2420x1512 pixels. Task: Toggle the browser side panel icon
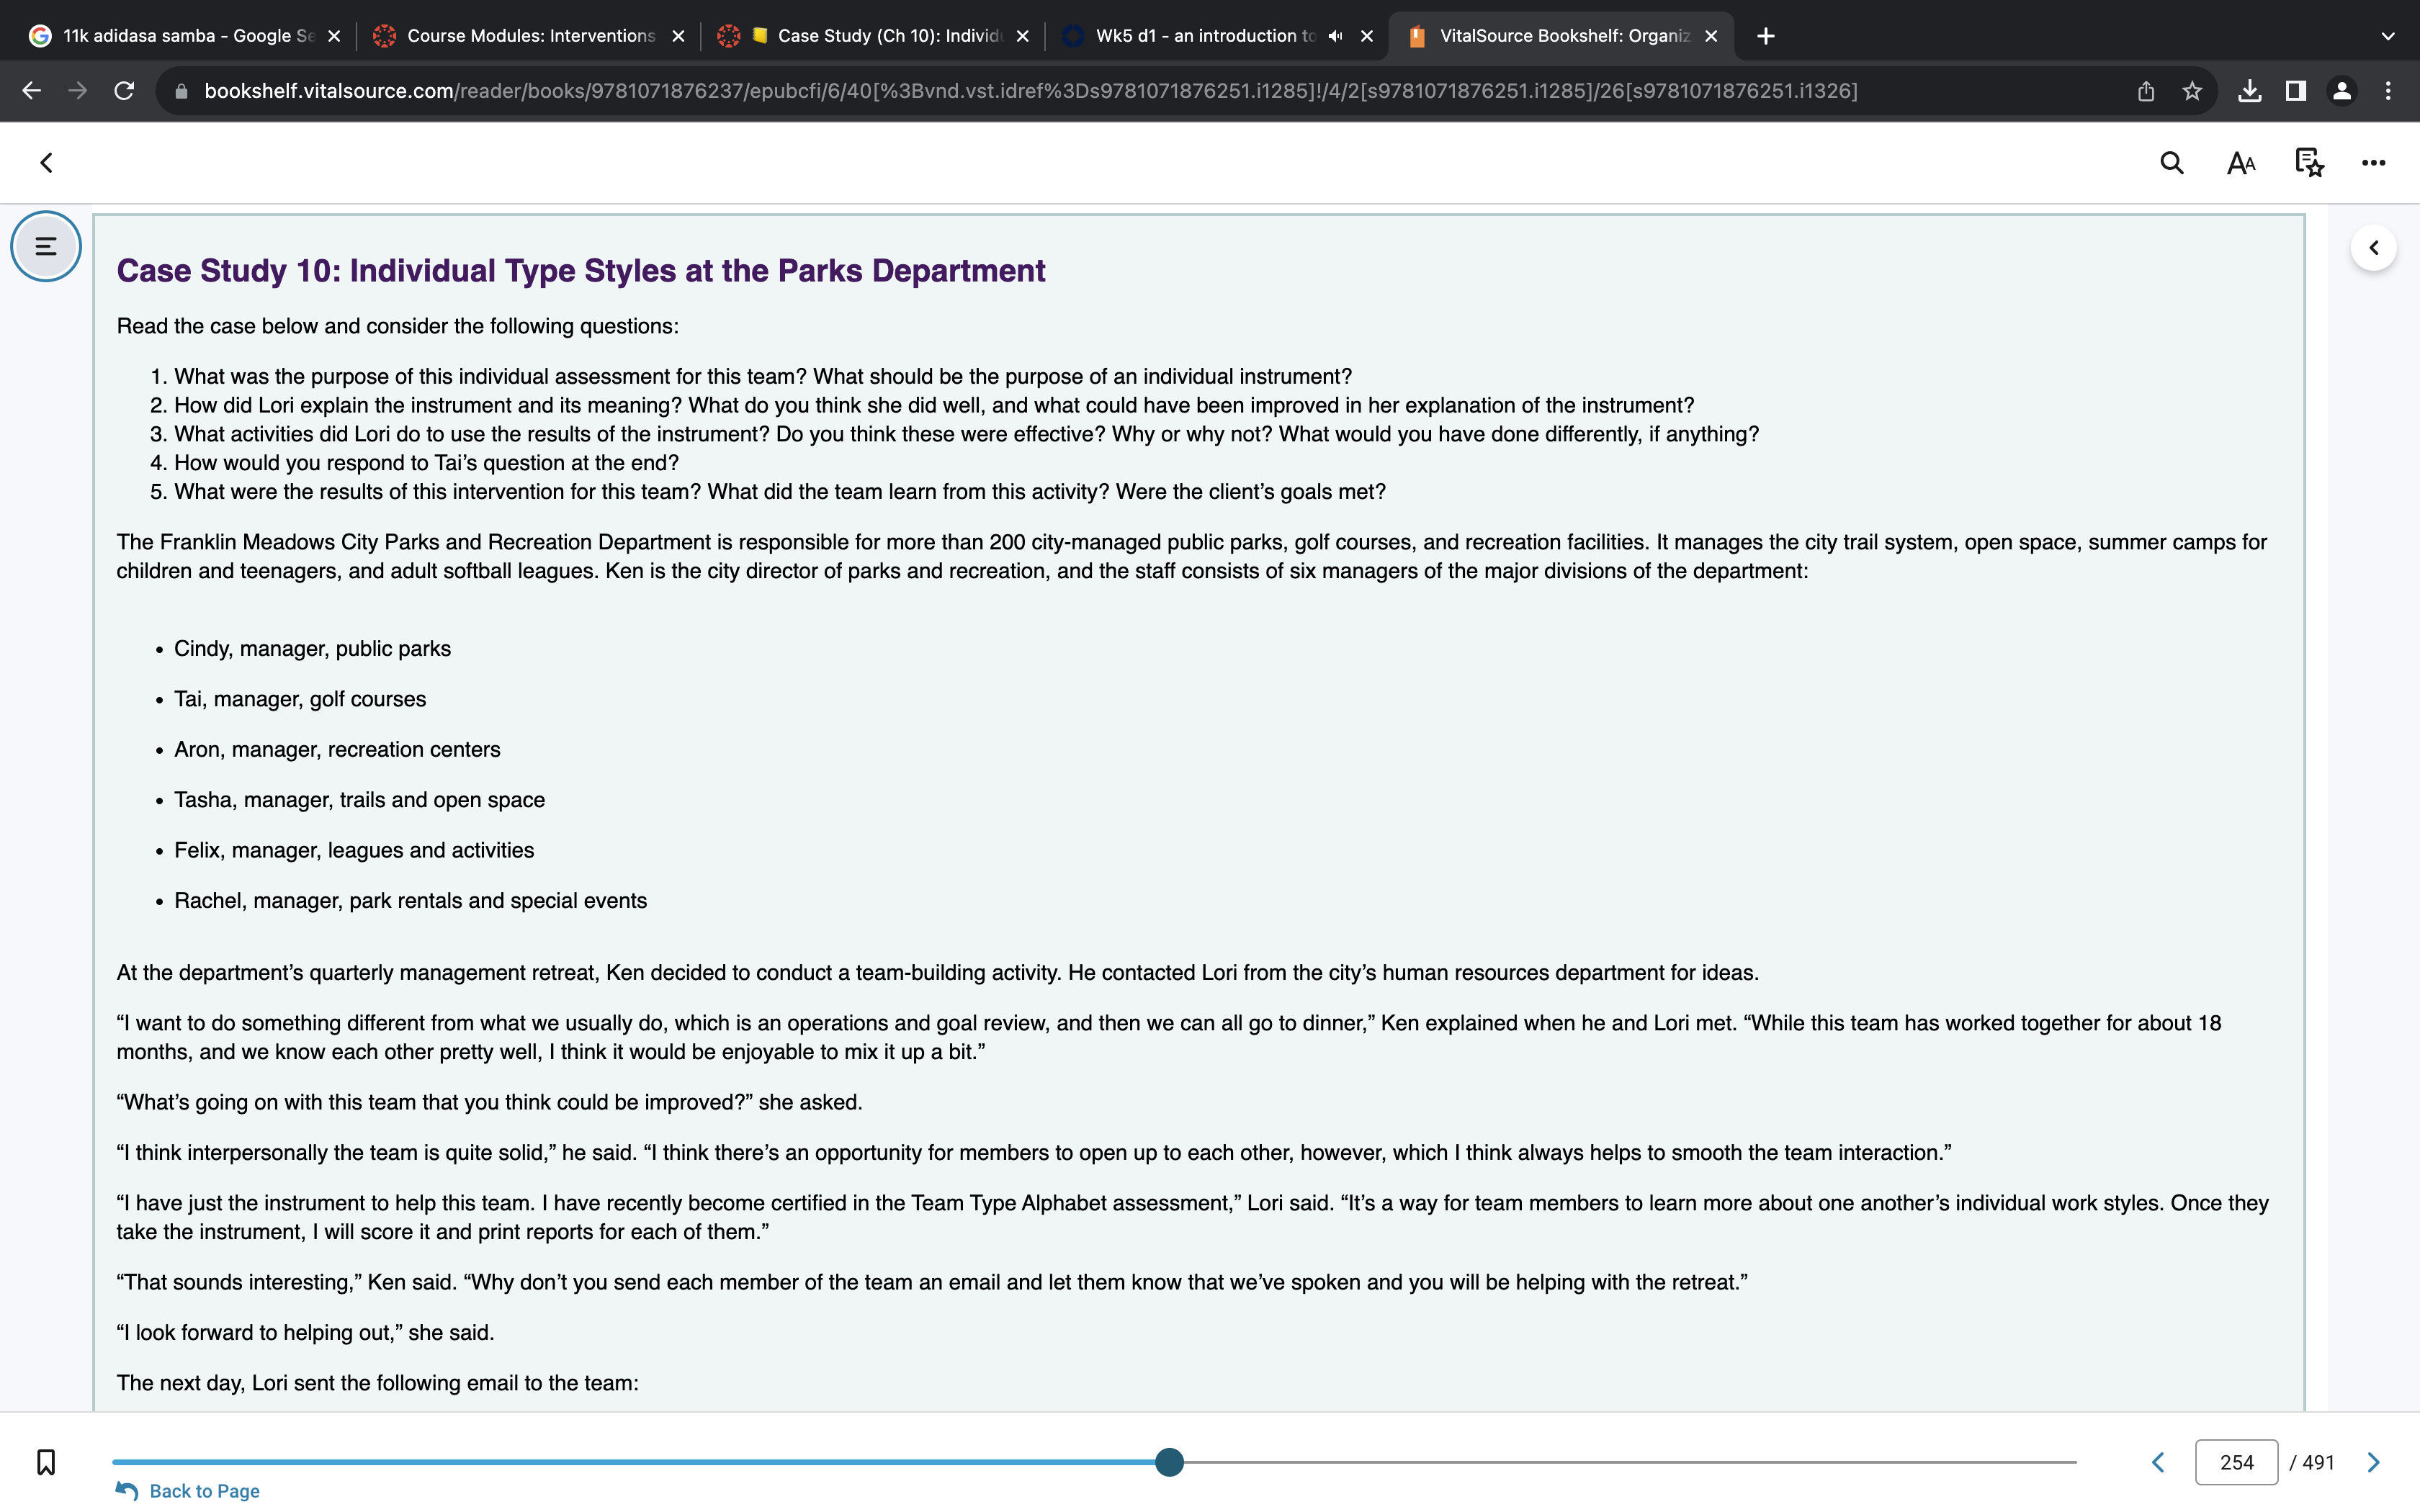2296,91
